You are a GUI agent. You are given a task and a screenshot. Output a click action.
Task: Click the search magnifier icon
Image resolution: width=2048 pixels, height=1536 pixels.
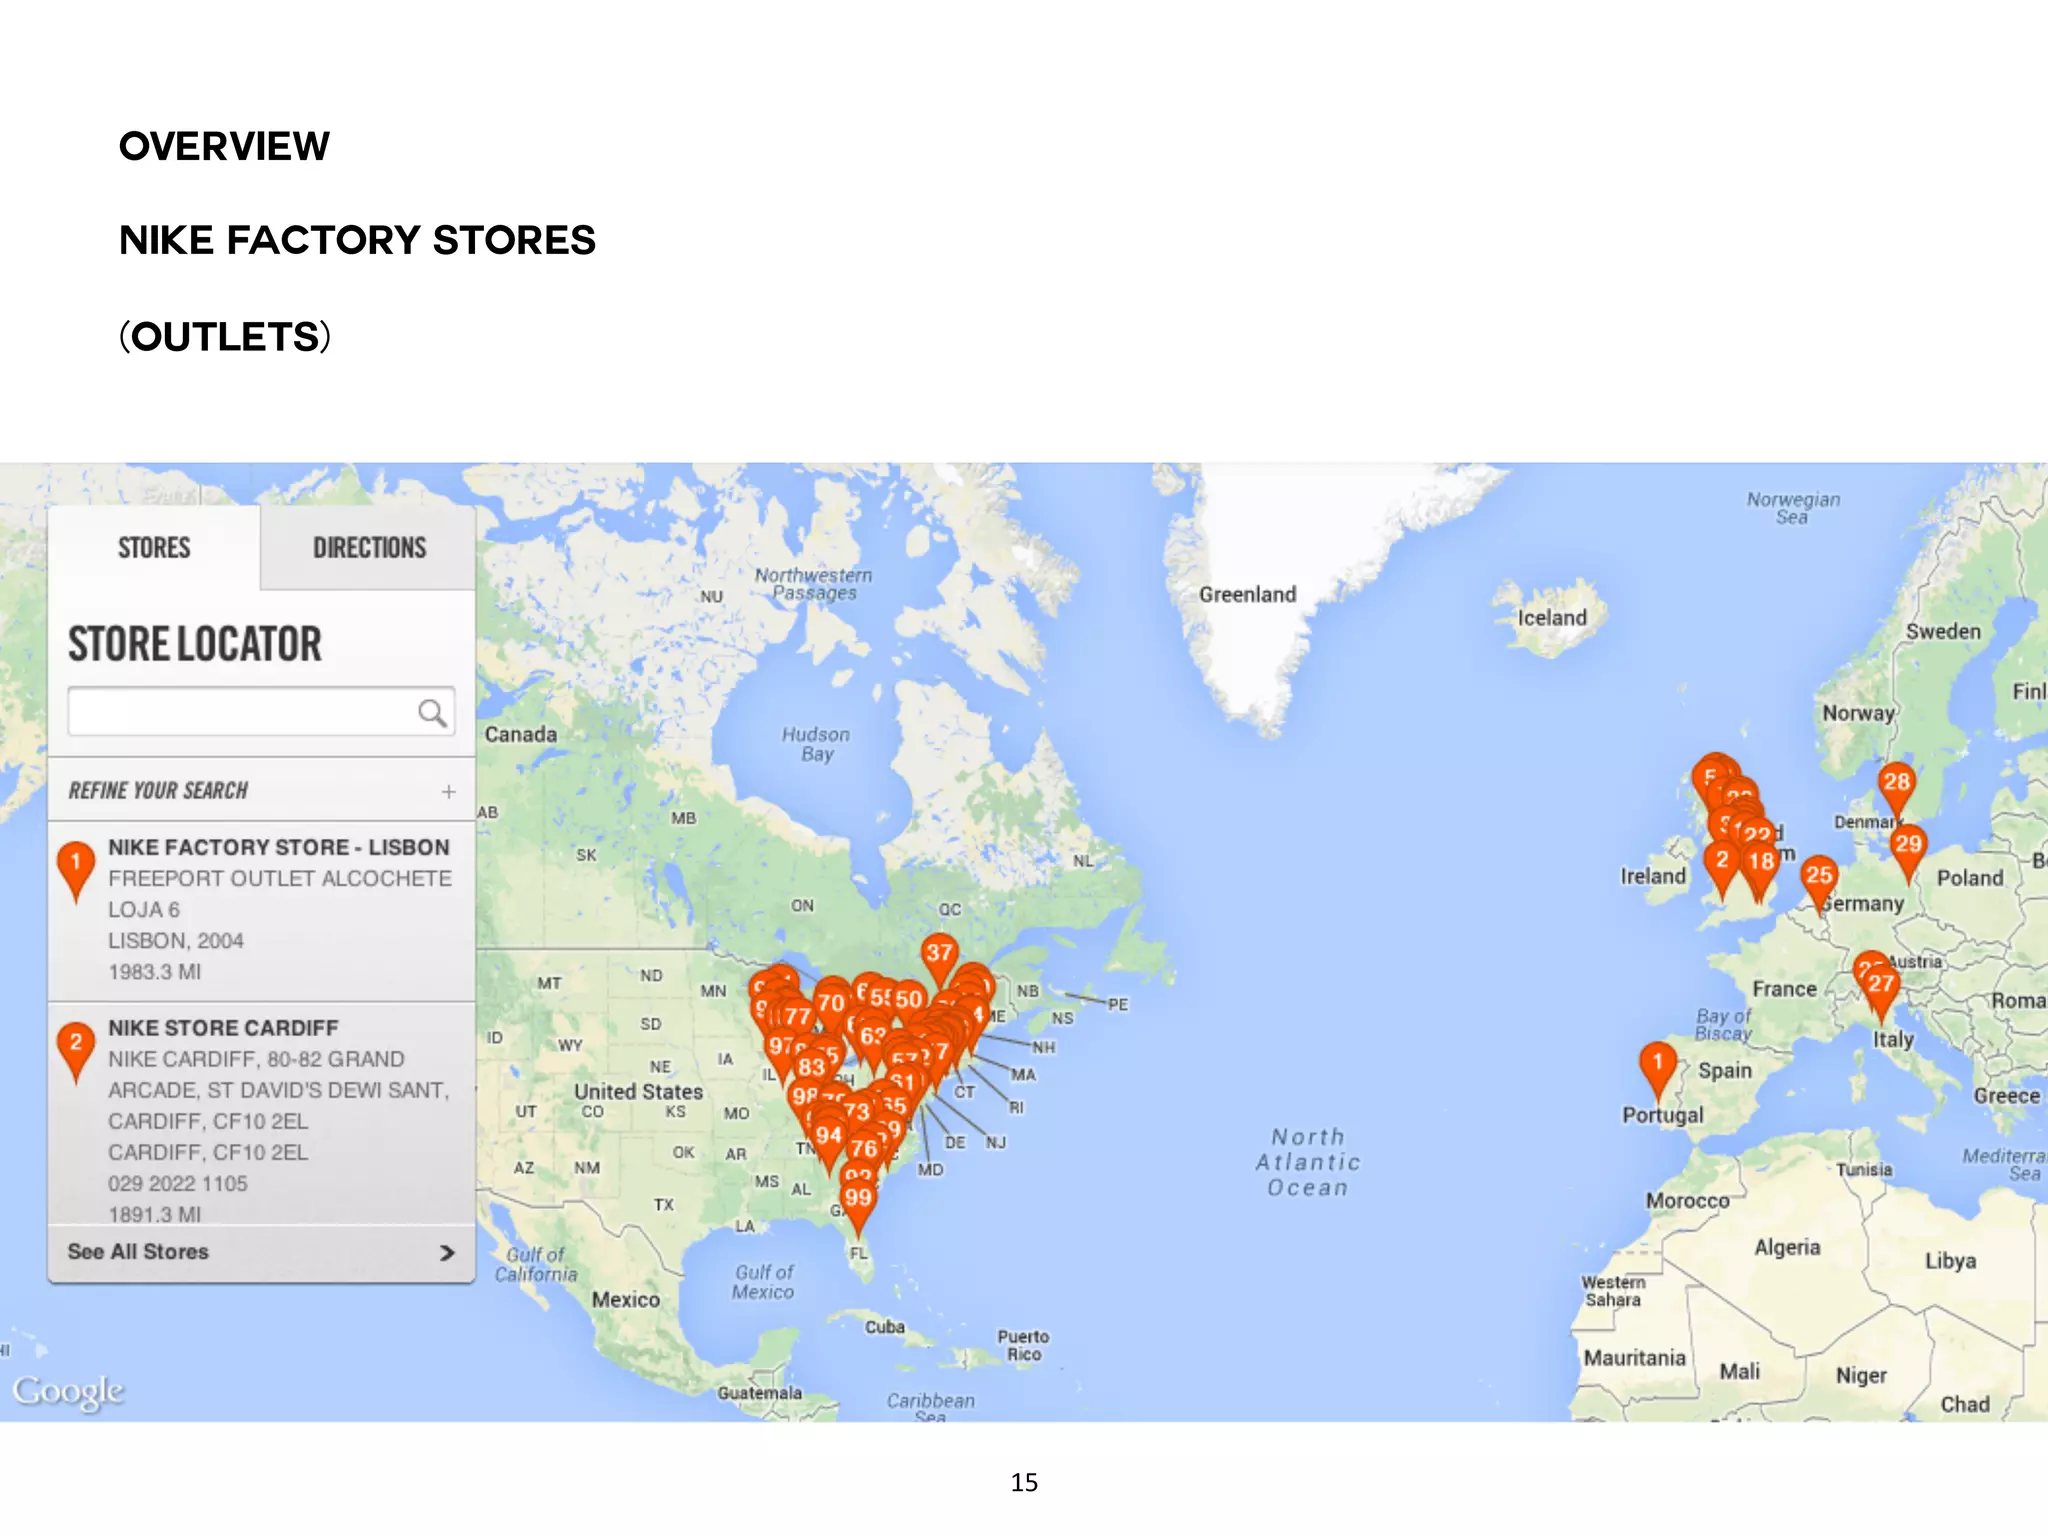[x=431, y=712]
